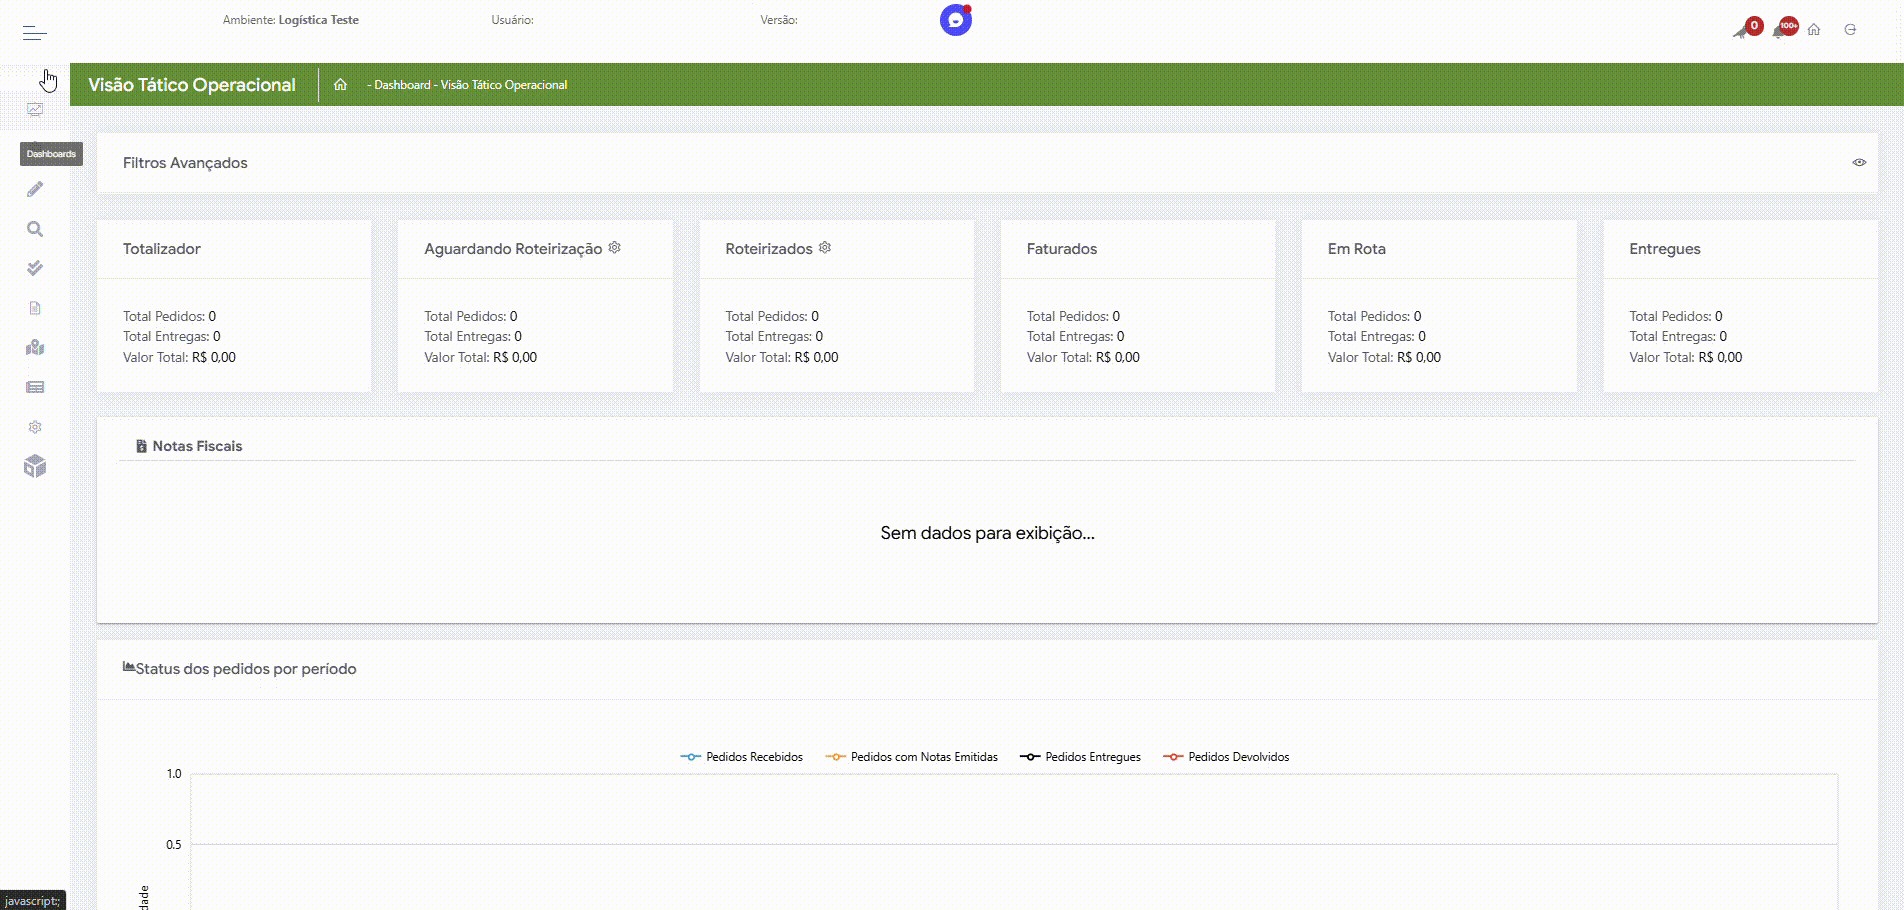Open the map marker sidebar icon
This screenshot has height=910, width=1904.
(x=35, y=347)
